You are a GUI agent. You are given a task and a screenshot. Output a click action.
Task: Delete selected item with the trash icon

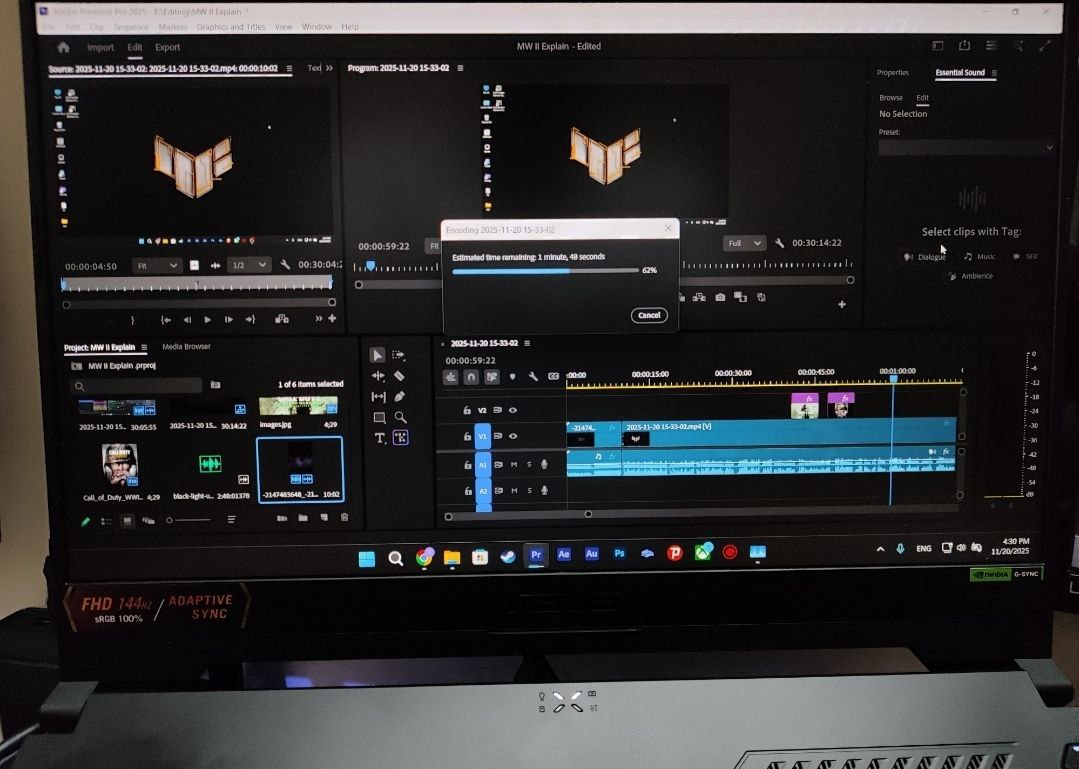tap(344, 518)
